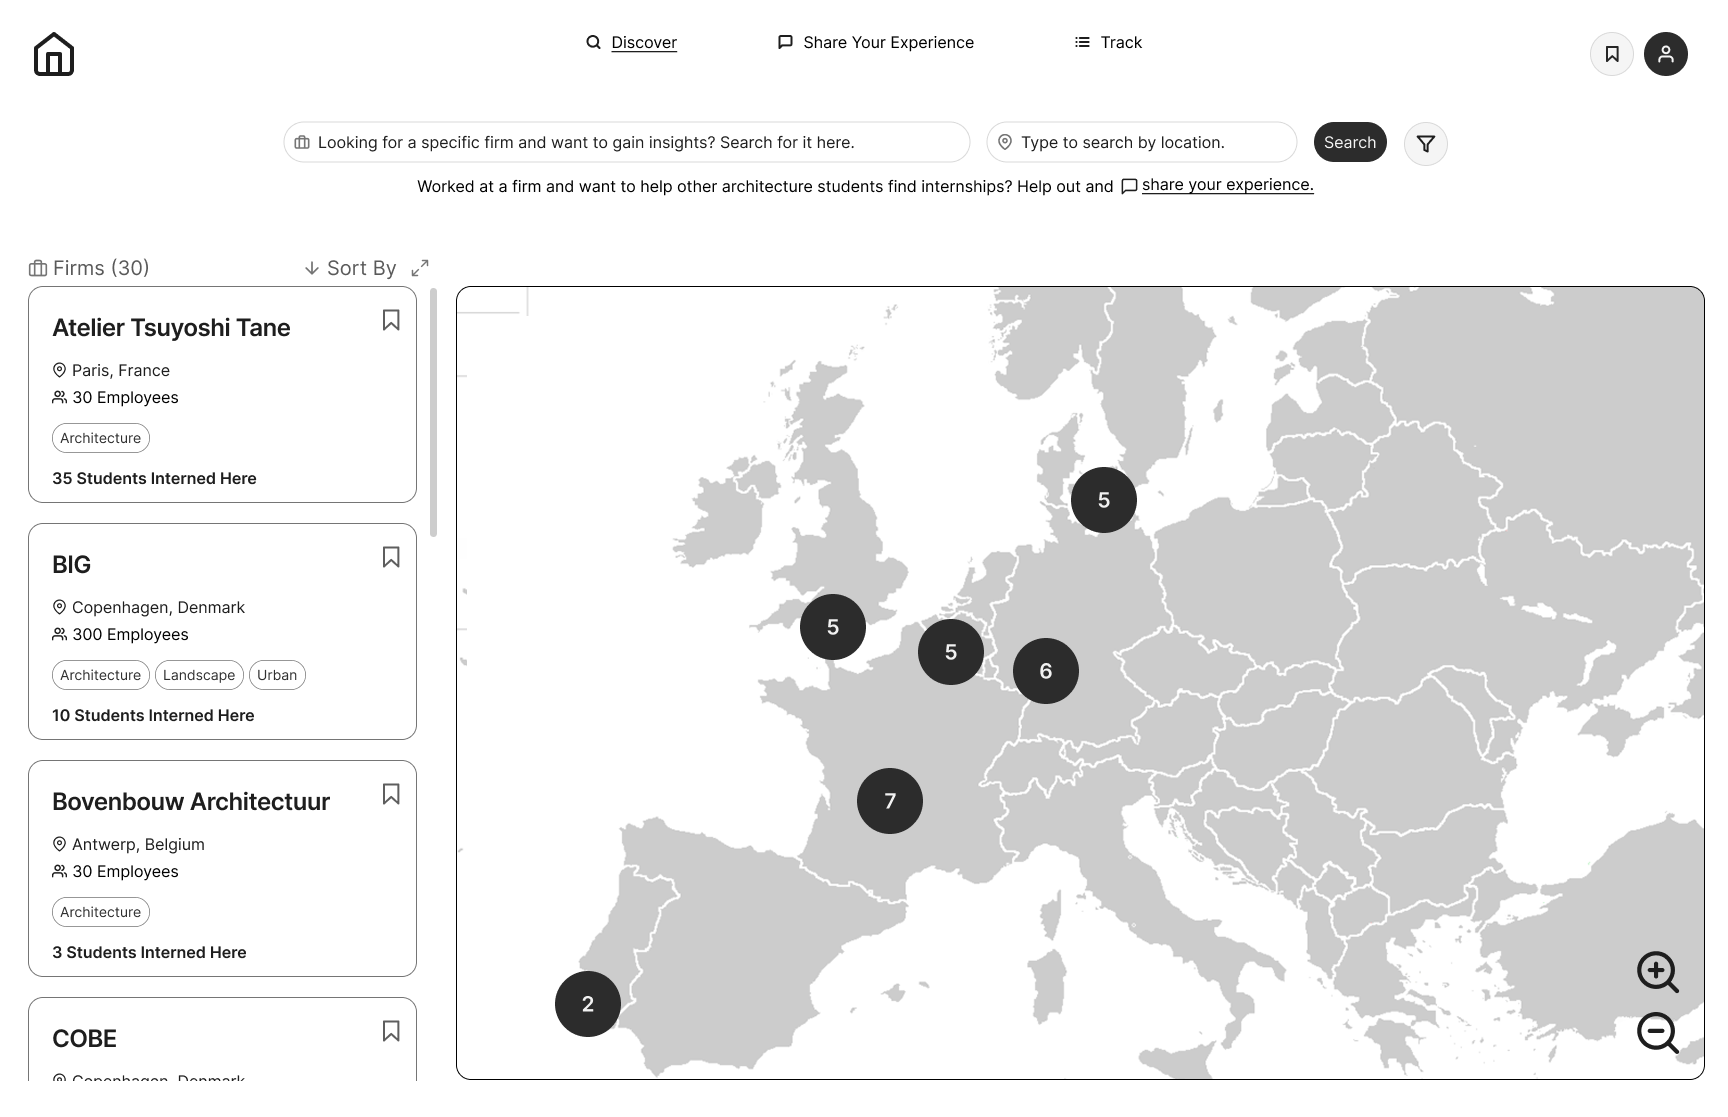This screenshot has height=1117, width=1728.
Task: Bookmark Atelier Tsuyoshi Tane
Action: click(x=391, y=320)
